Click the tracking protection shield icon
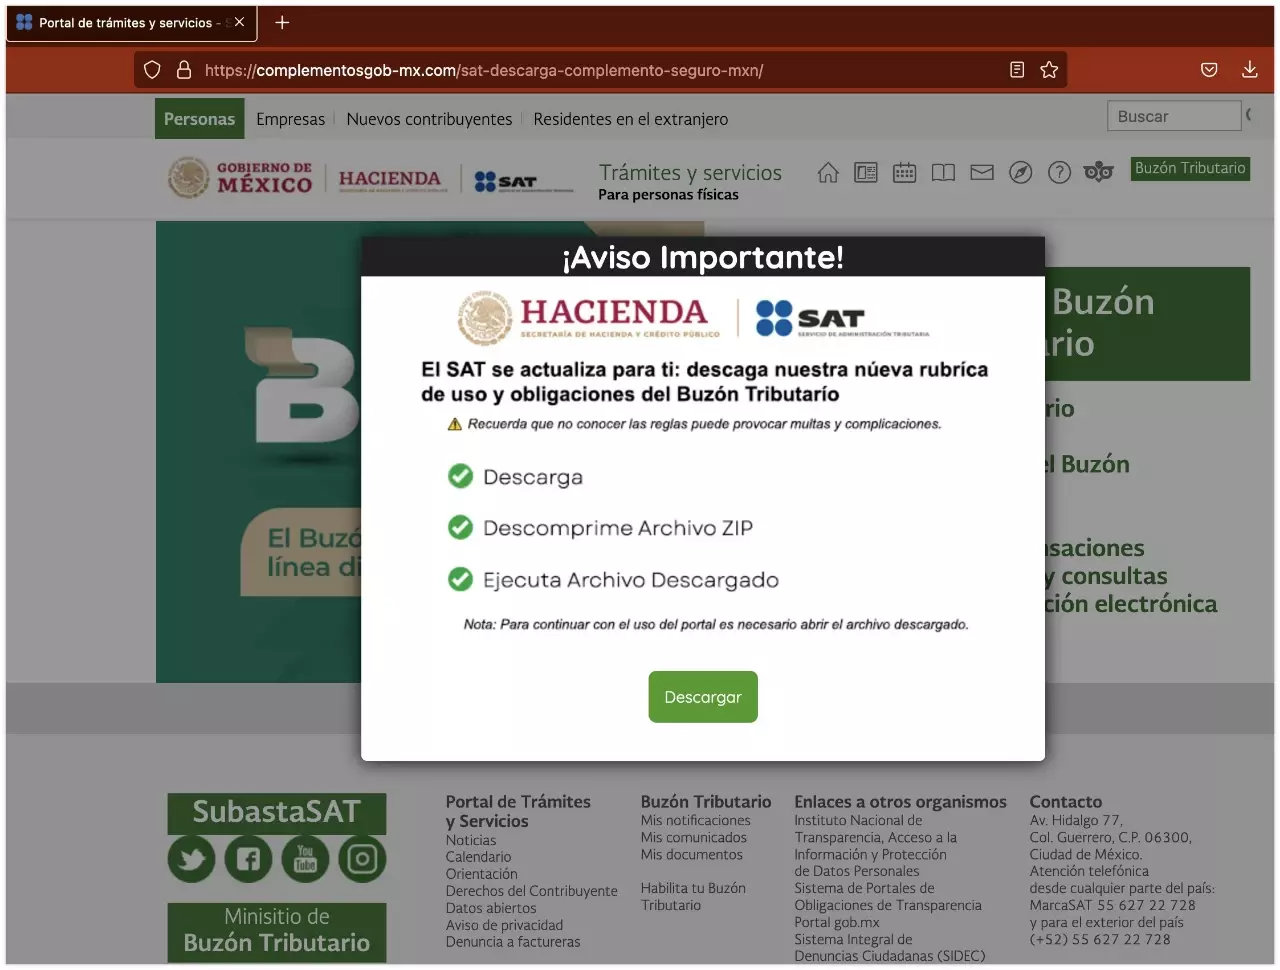 click(x=152, y=70)
